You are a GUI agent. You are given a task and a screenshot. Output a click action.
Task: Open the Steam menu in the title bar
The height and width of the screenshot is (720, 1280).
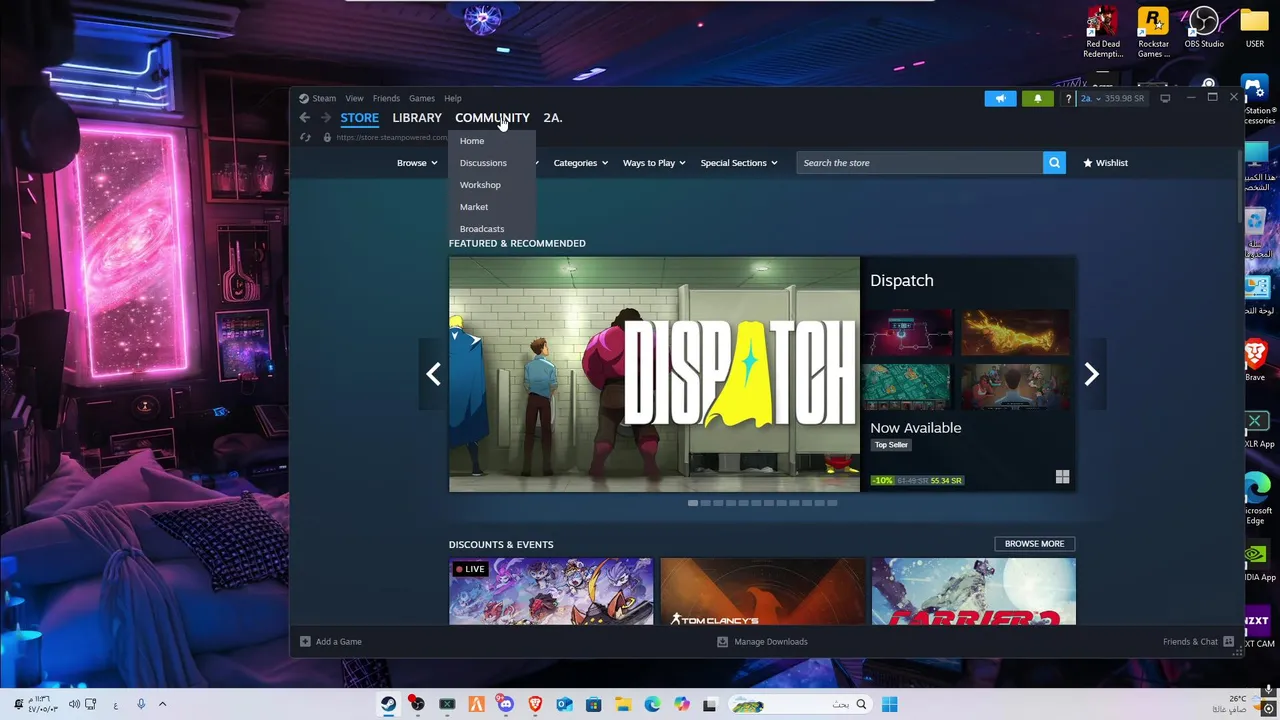point(324,98)
